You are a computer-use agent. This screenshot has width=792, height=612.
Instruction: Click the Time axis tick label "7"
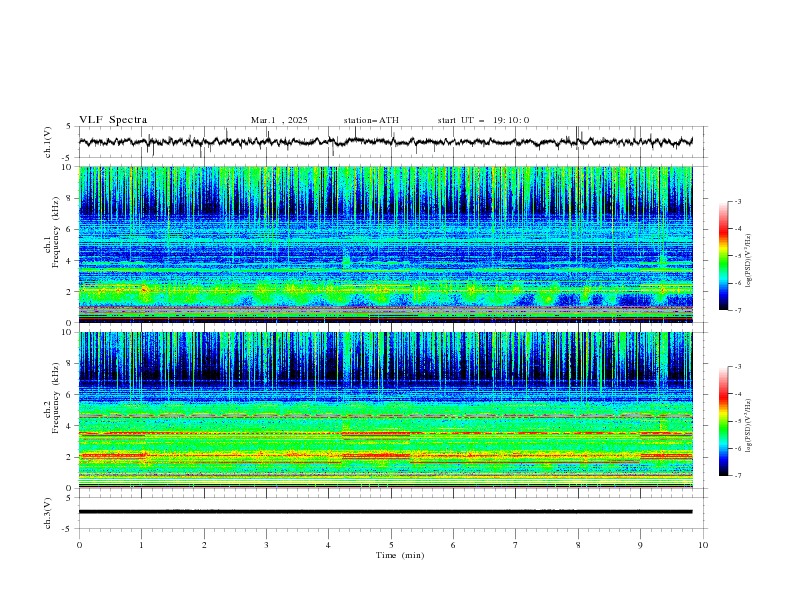pyautogui.click(x=516, y=545)
